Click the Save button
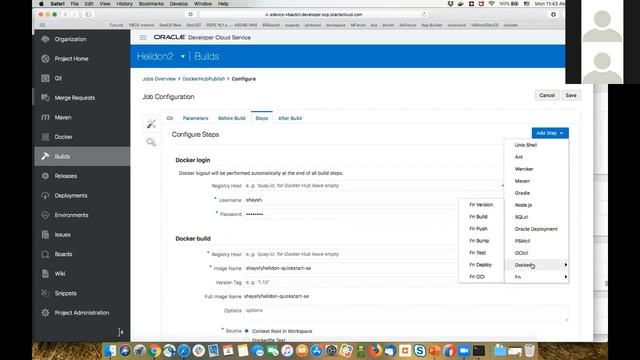The height and width of the screenshot is (360, 640). pos(571,96)
